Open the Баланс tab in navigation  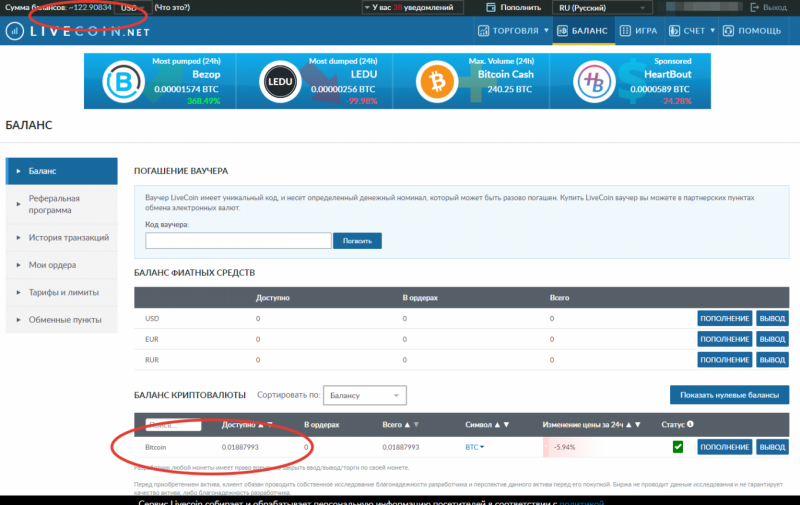pos(584,31)
